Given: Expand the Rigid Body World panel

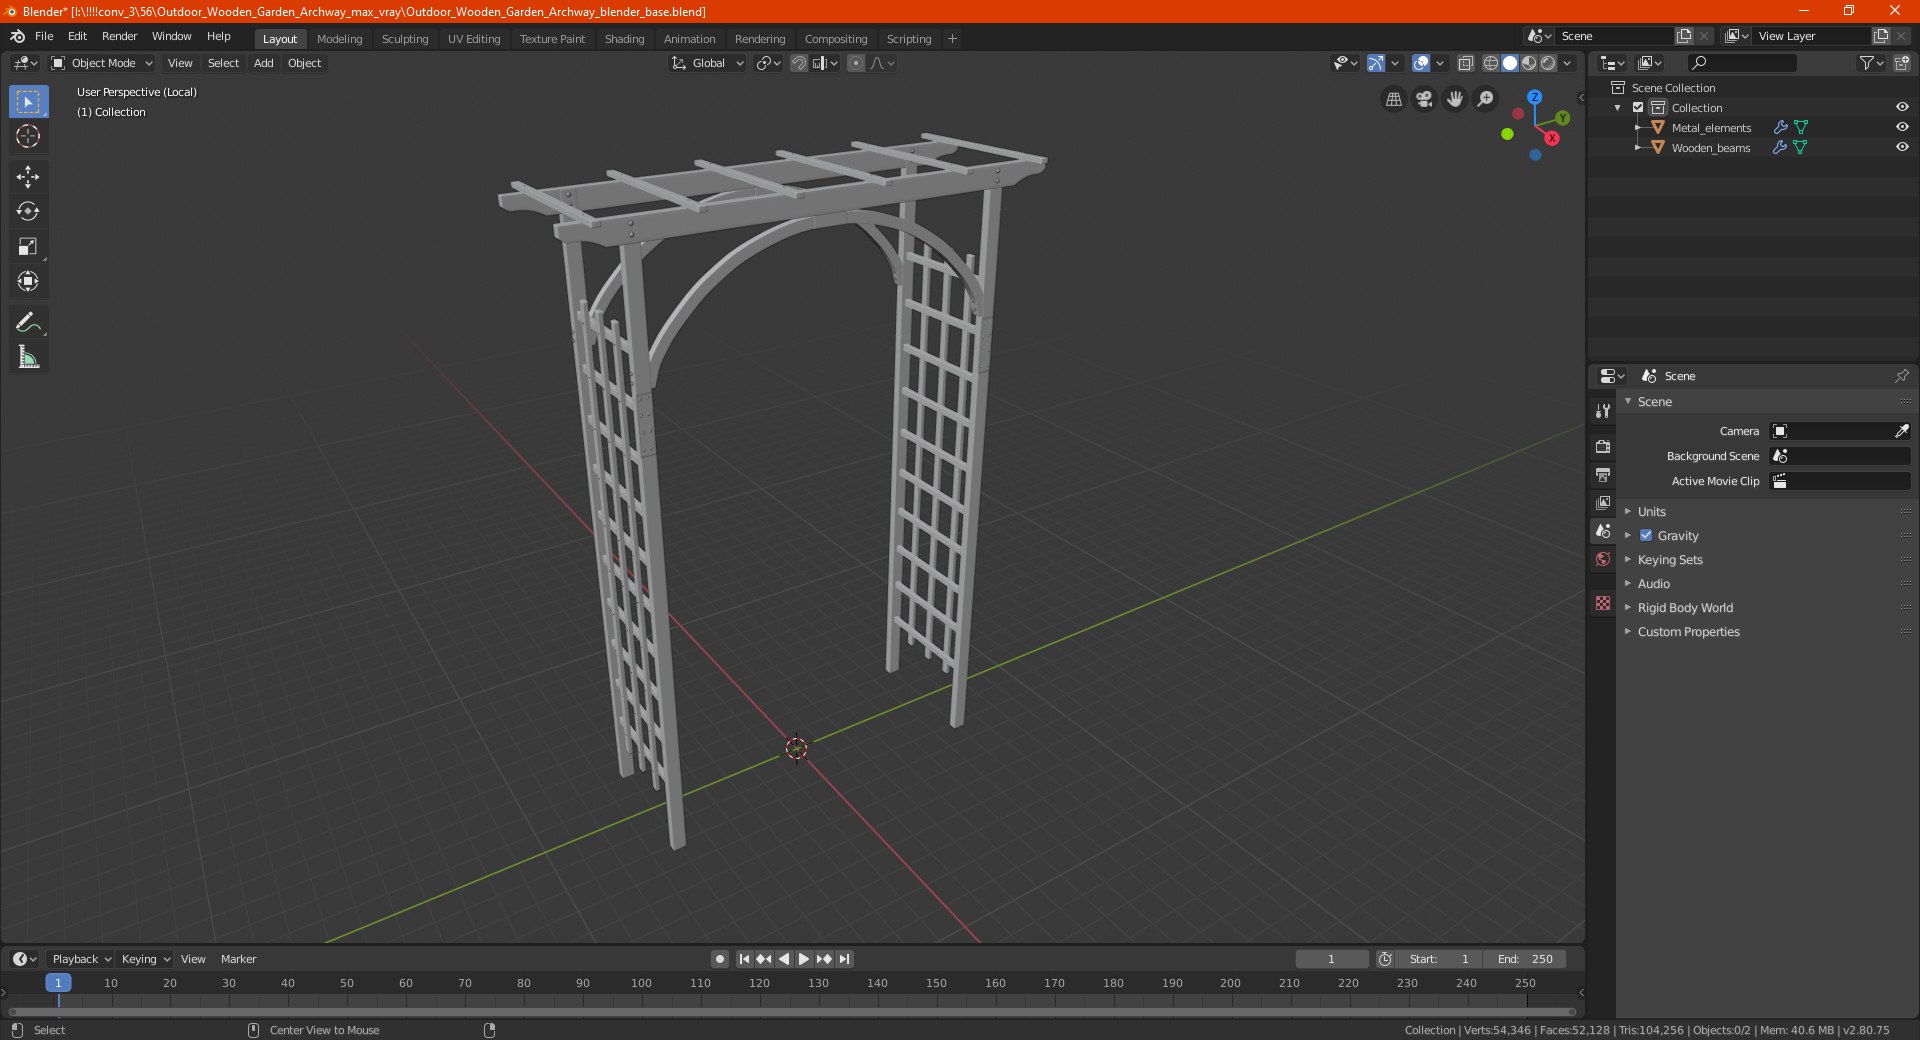Looking at the screenshot, I should tap(1685, 607).
